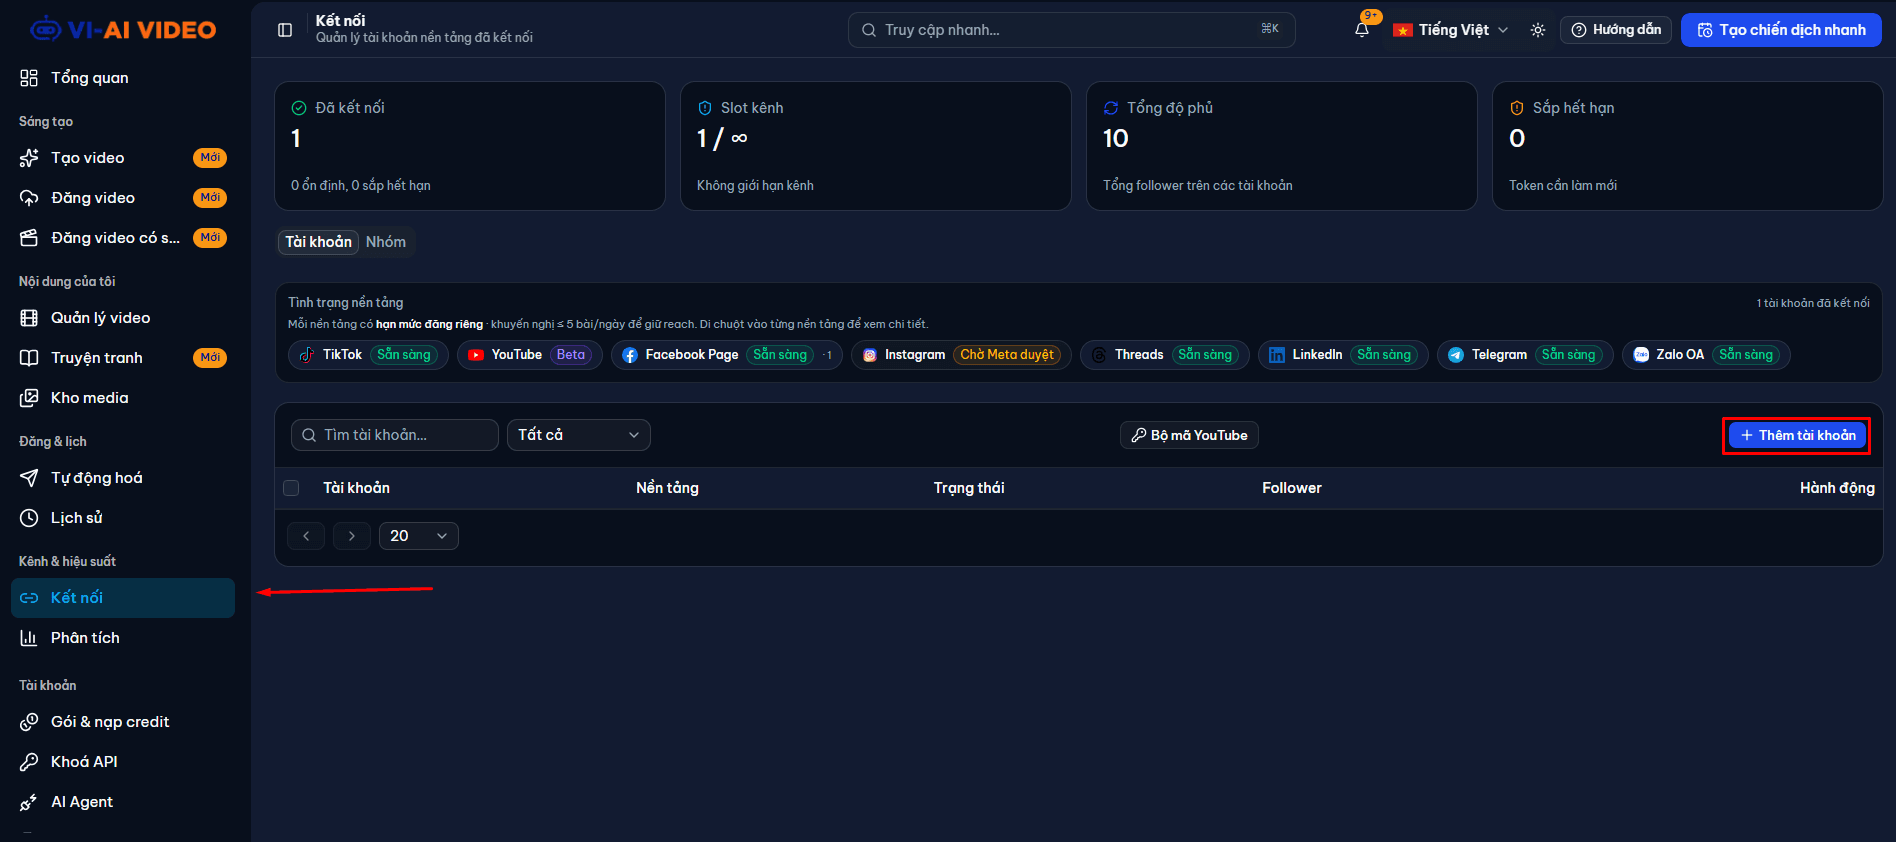Select Kết nối in sidebar
This screenshot has height=842, width=1896.
pyautogui.click(x=123, y=598)
